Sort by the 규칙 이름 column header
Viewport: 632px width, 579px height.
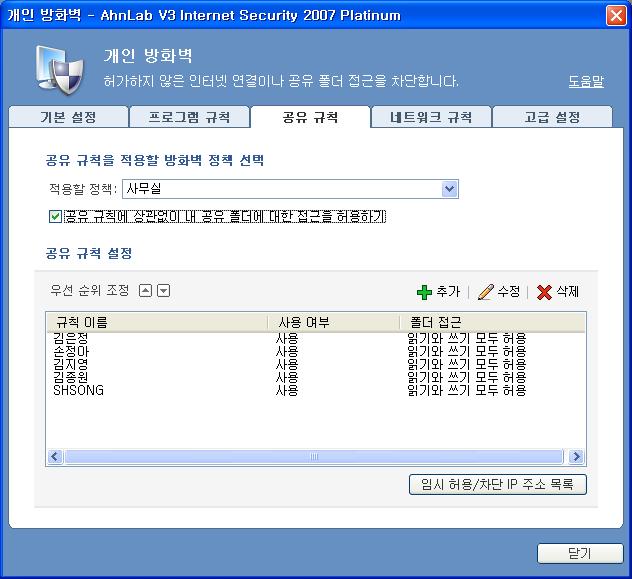(157, 322)
